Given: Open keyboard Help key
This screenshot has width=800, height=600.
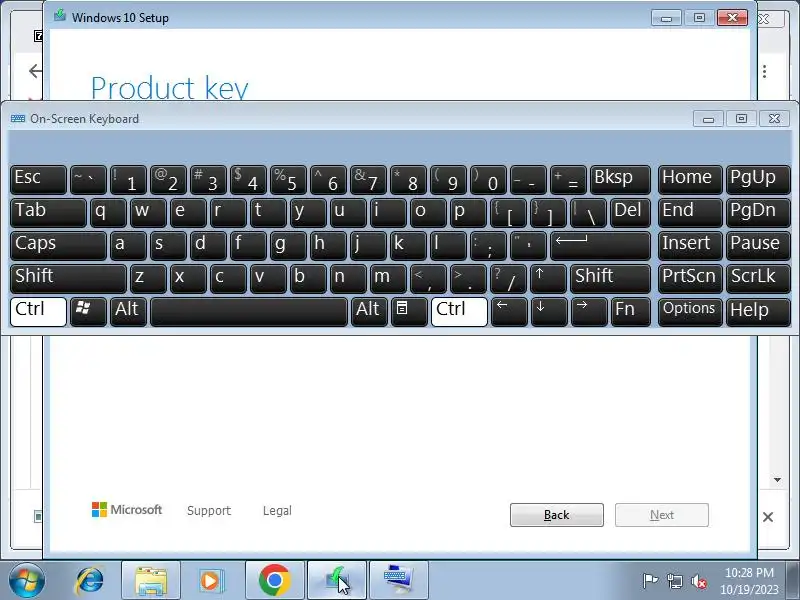Looking at the screenshot, I should 758,312.
